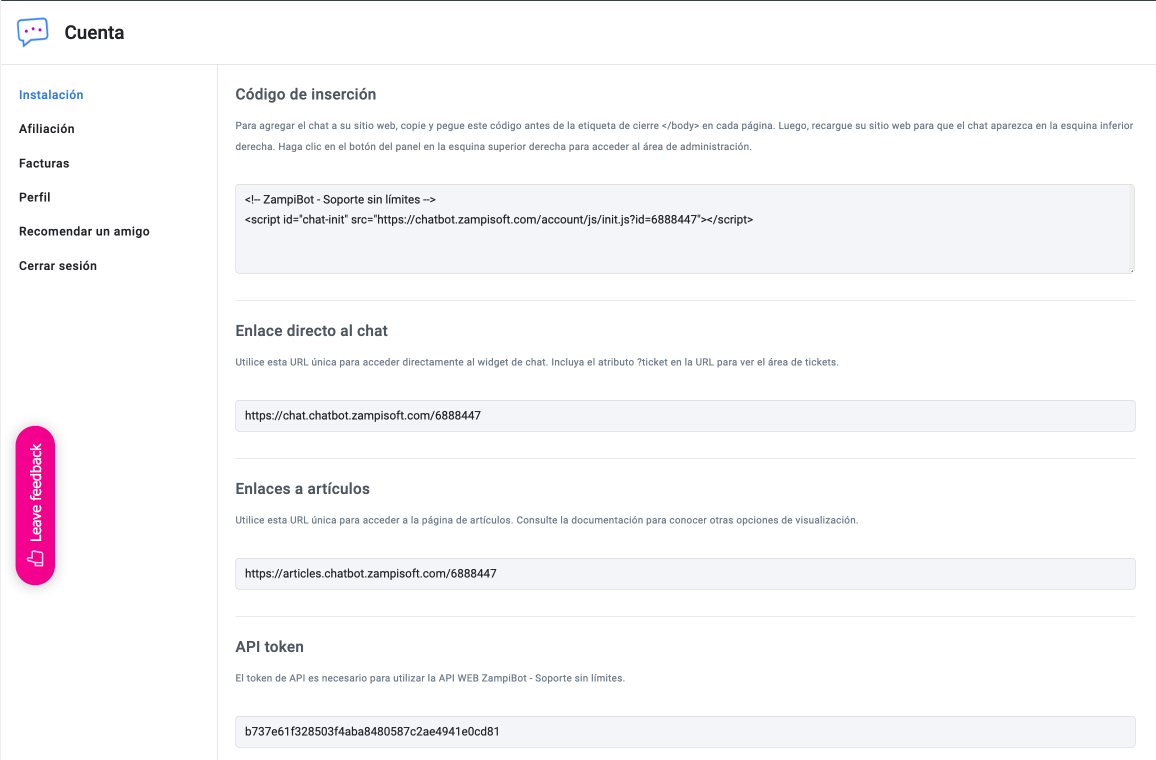The width and height of the screenshot is (1156, 760).
Task: Click Cerrar sesión to log out
Action: [x=58, y=266]
